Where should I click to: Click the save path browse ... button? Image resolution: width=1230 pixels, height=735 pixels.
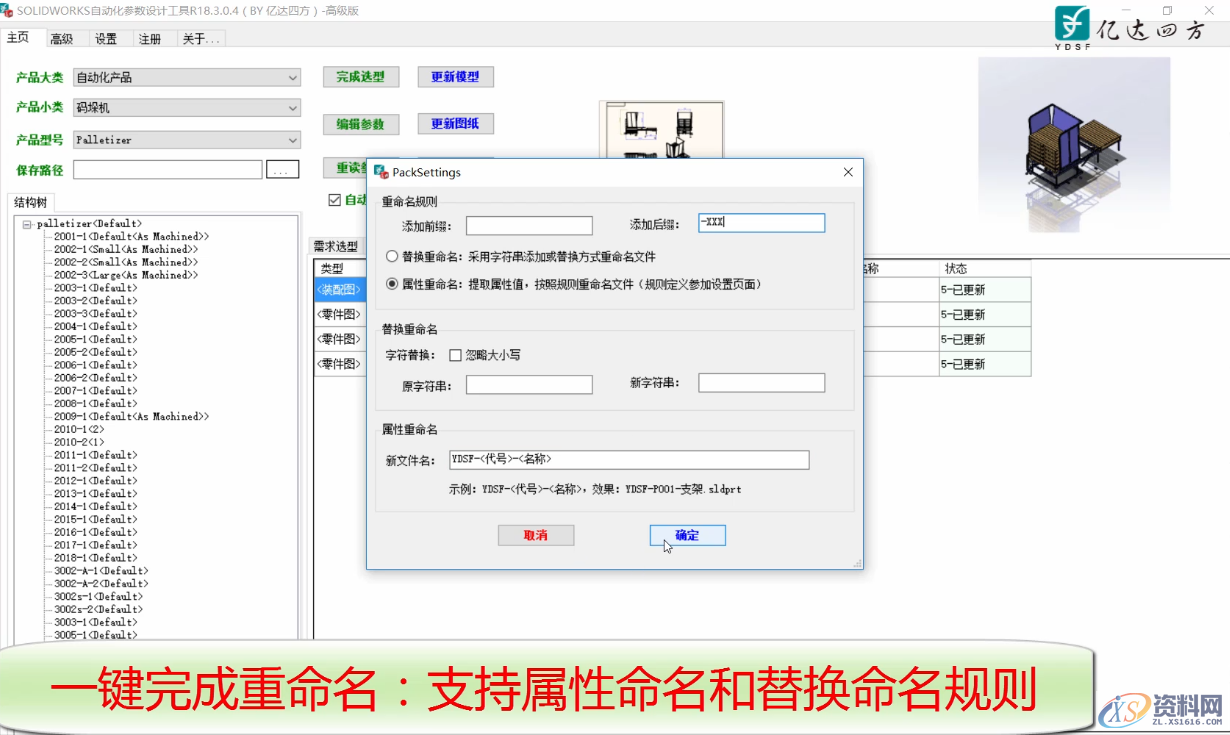coord(283,168)
